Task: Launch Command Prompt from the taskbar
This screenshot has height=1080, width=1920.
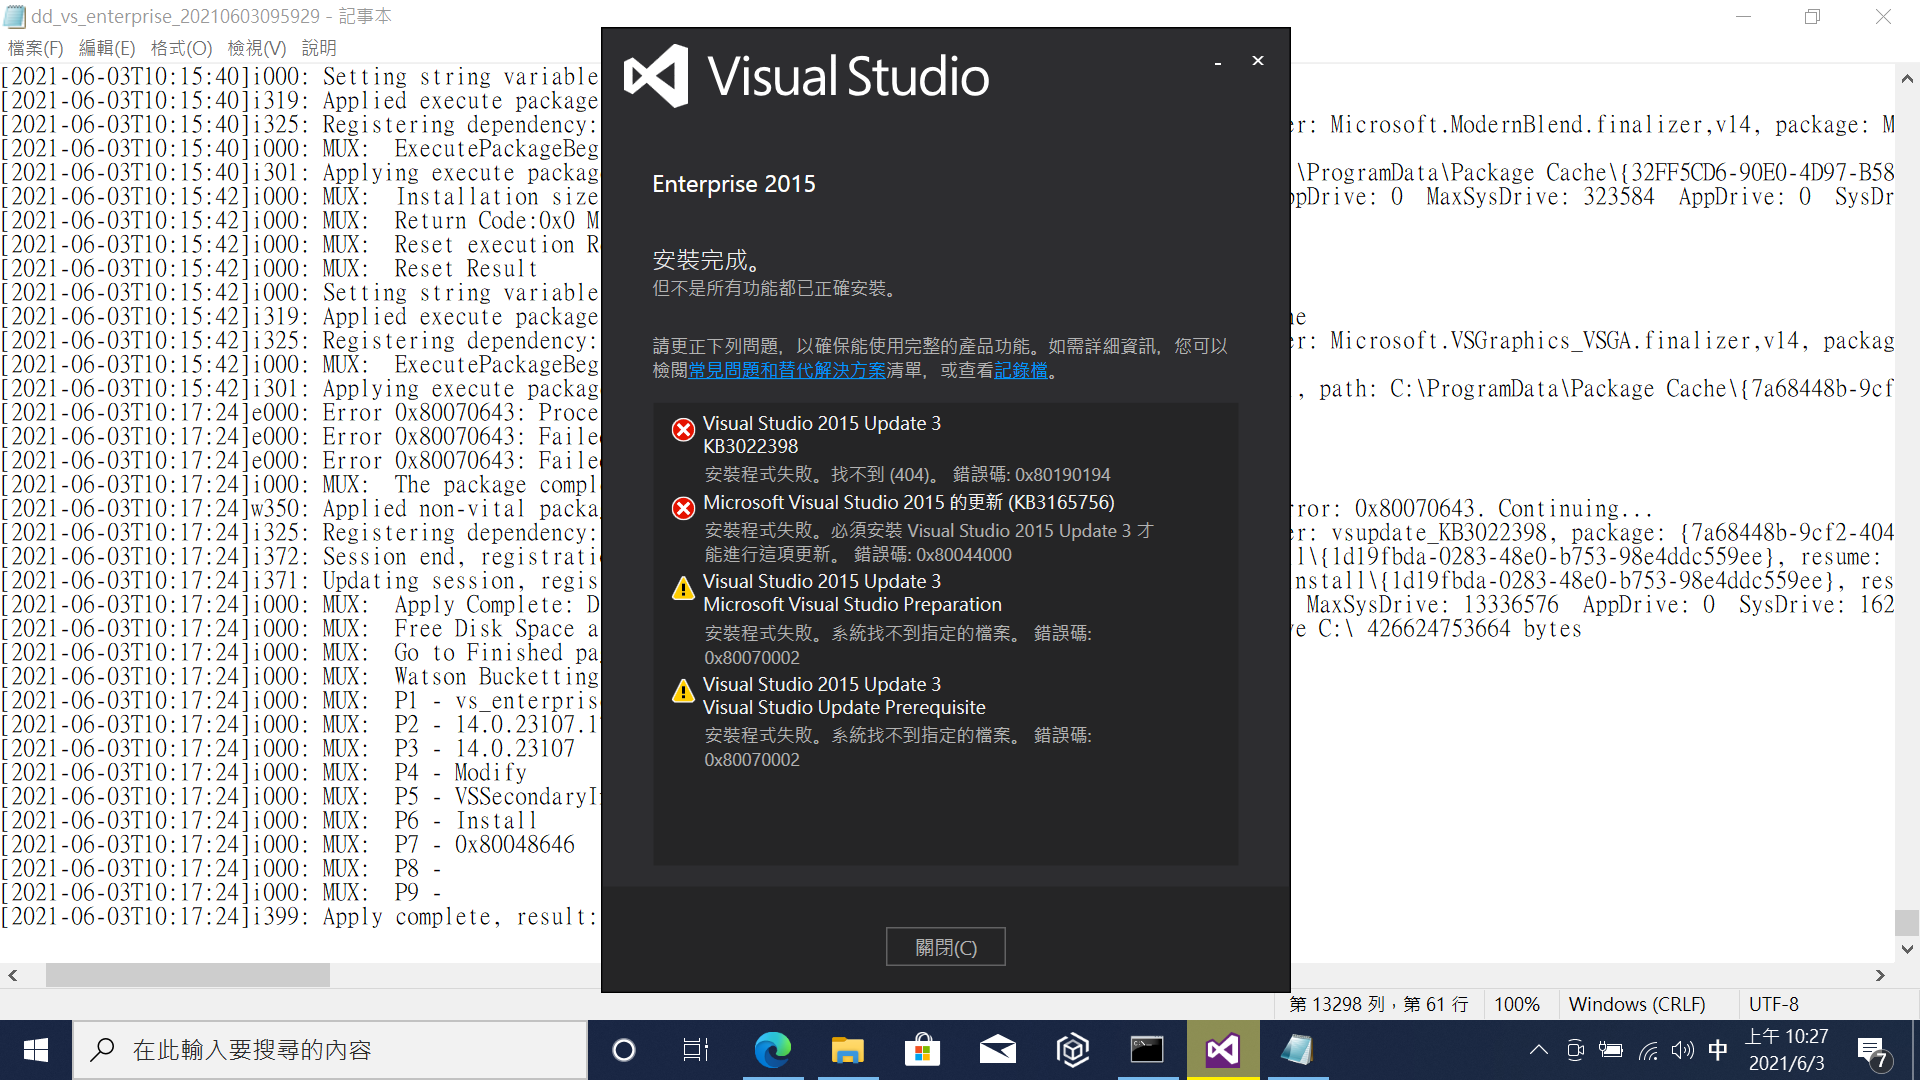Action: click(x=1147, y=1049)
